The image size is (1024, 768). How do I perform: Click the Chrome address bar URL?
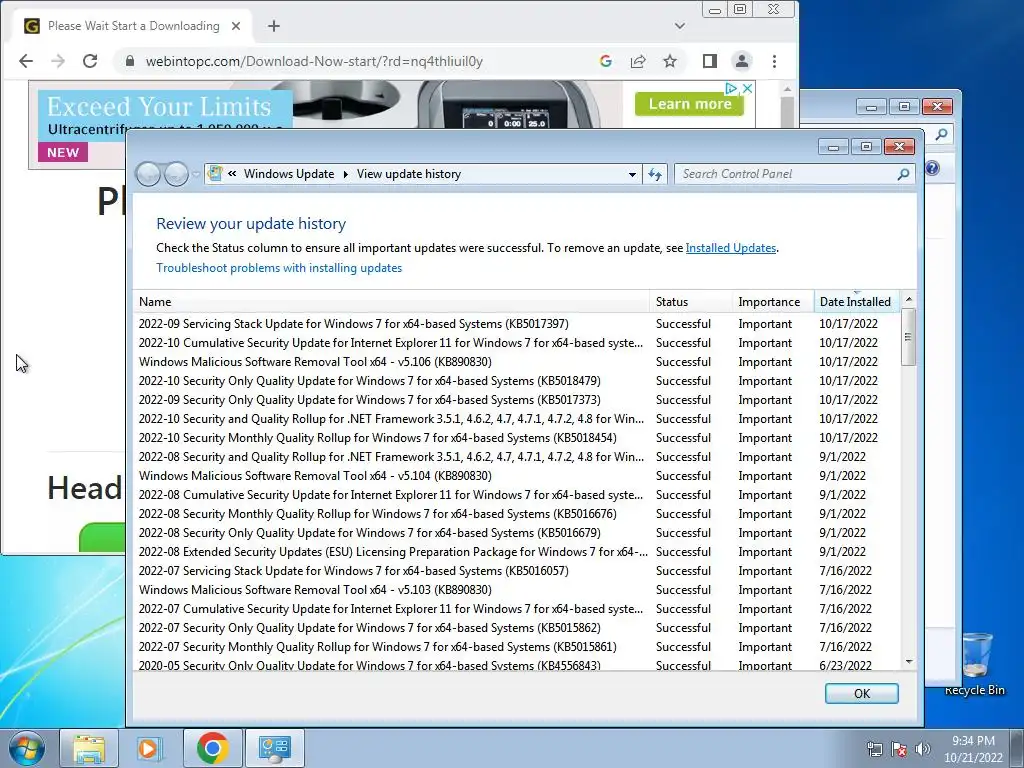(x=314, y=61)
